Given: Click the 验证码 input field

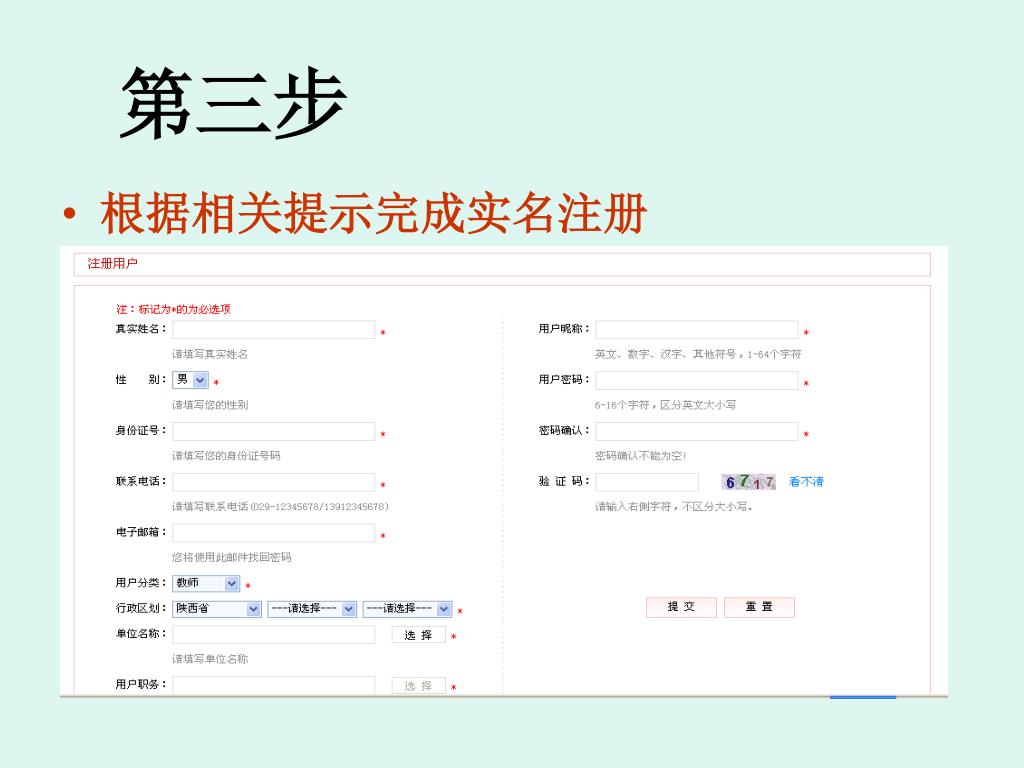Looking at the screenshot, I should pyautogui.click(x=647, y=482).
